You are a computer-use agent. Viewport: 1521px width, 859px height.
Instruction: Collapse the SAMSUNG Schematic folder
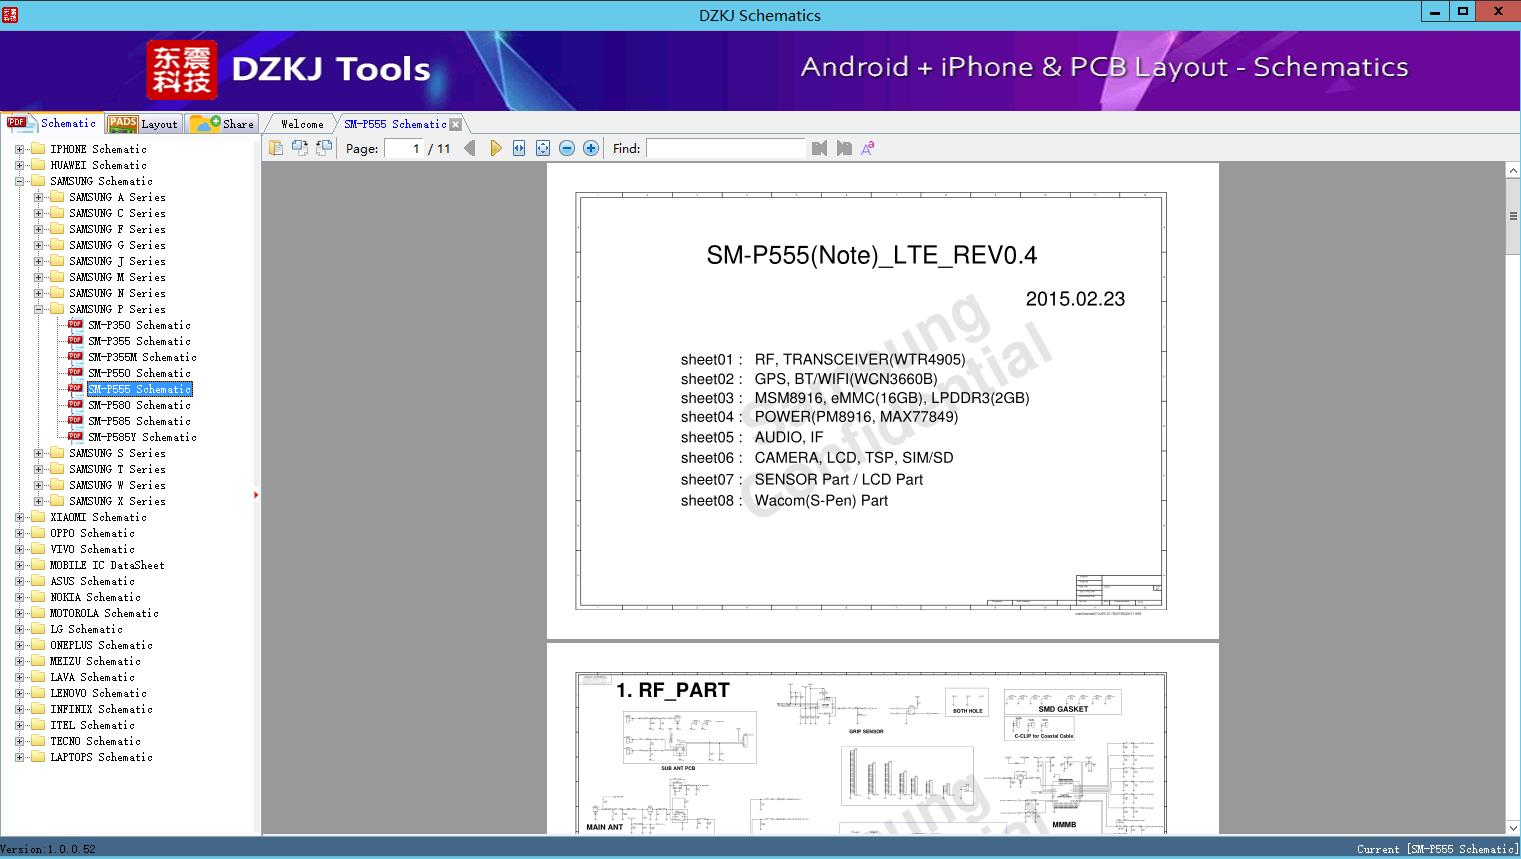[x=19, y=181]
